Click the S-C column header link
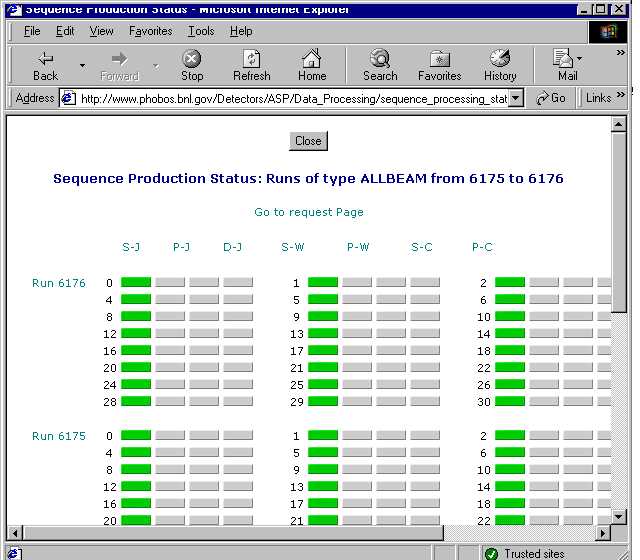The height and width of the screenshot is (560, 640). click(422, 247)
